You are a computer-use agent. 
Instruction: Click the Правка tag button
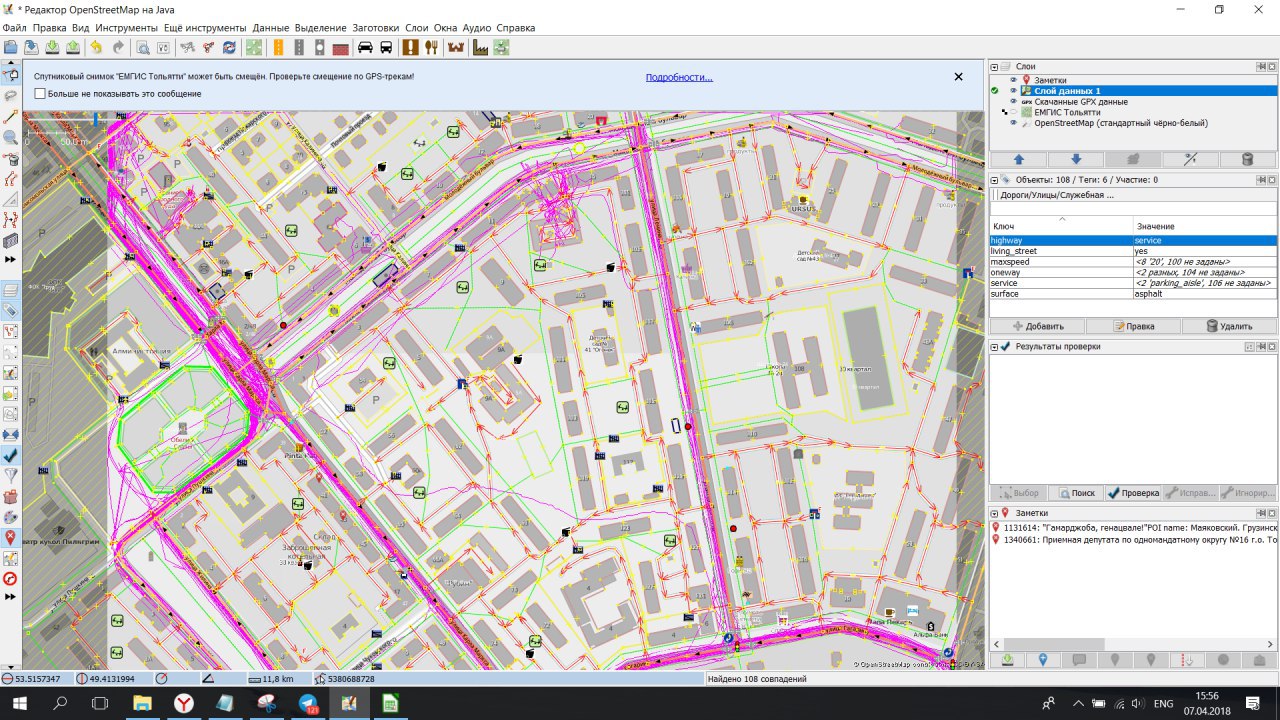1133,326
